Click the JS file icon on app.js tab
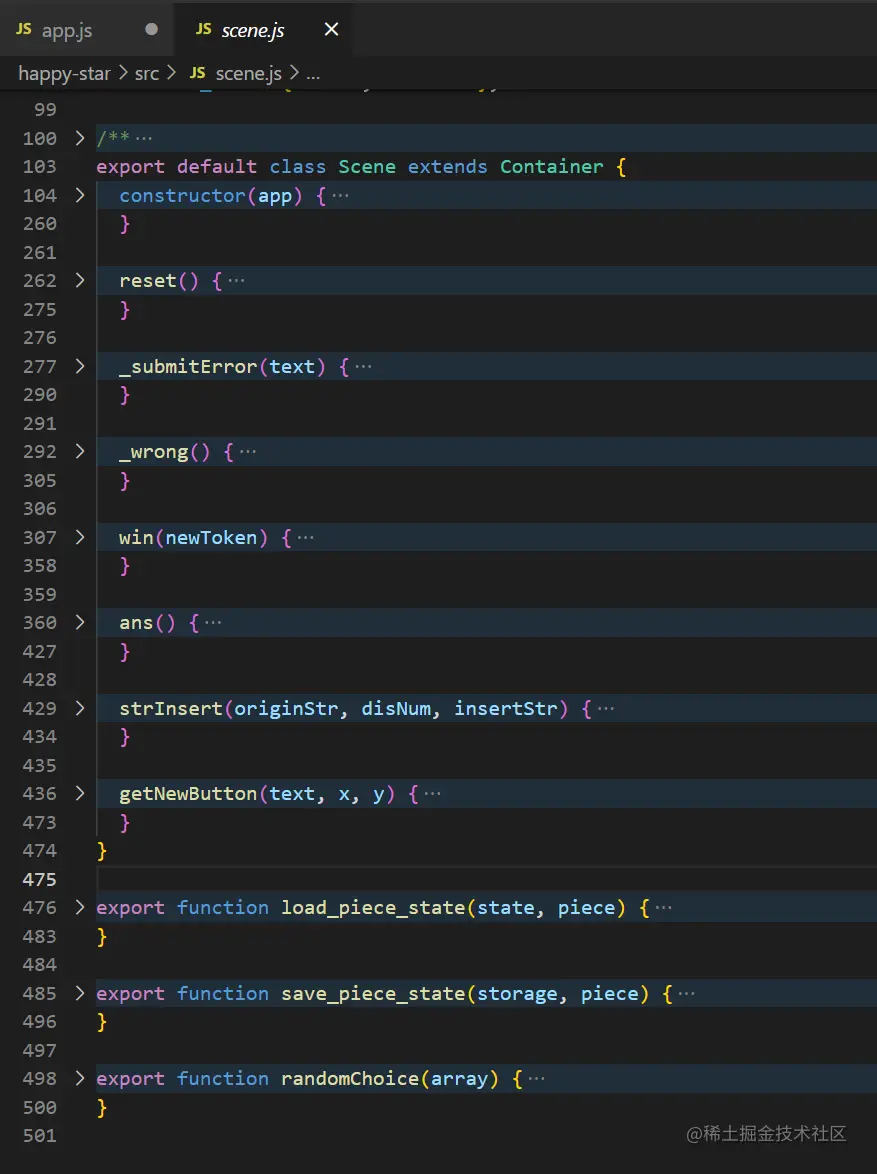877x1174 pixels. pos(24,28)
